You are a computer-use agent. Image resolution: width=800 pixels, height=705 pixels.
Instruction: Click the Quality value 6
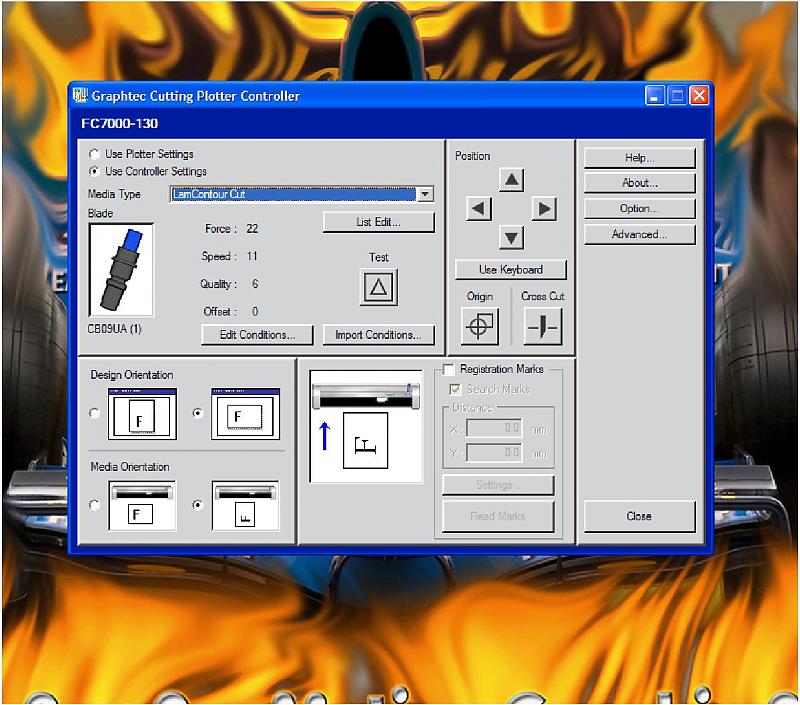tap(255, 284)
